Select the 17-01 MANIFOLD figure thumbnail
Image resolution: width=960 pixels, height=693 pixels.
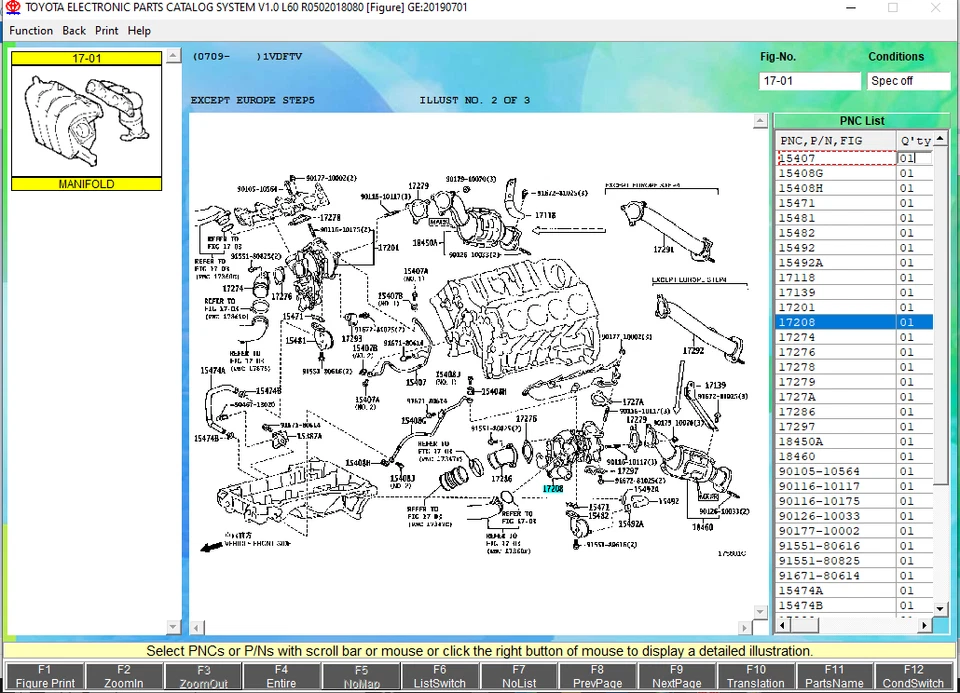coord(86,121)
